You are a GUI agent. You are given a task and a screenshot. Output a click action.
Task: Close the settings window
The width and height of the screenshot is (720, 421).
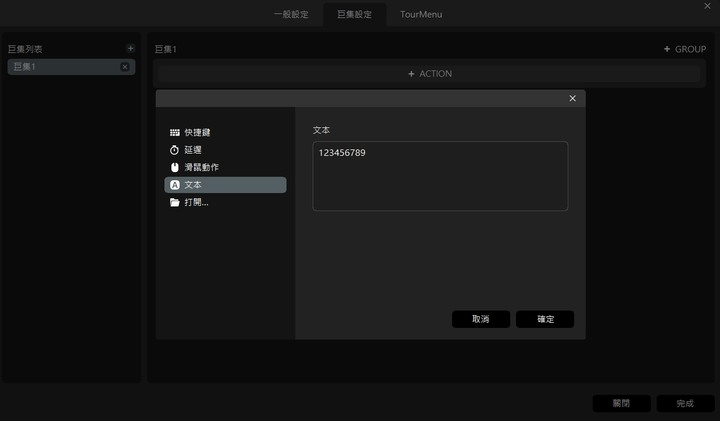point(707,6)
